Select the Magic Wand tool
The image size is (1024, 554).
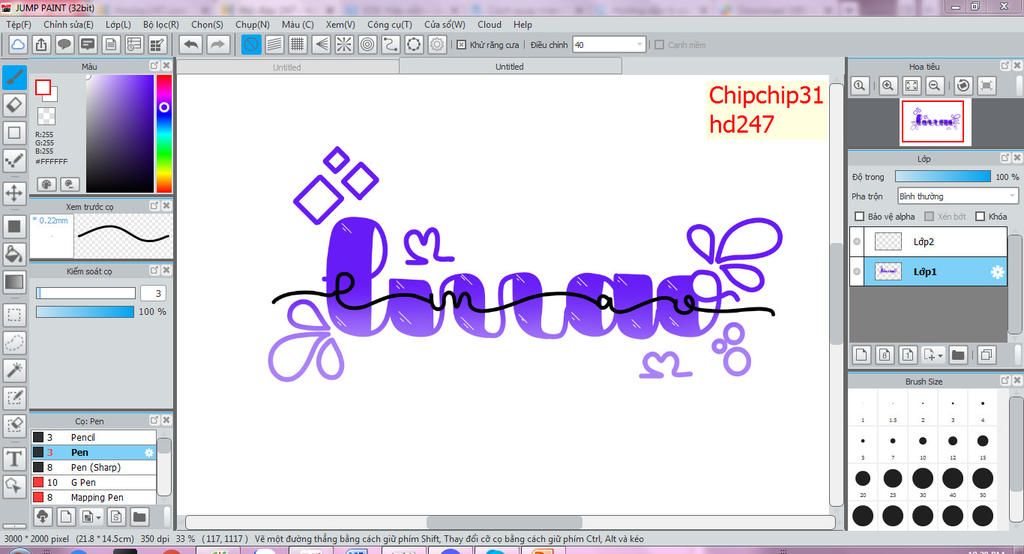coord(14,370)
